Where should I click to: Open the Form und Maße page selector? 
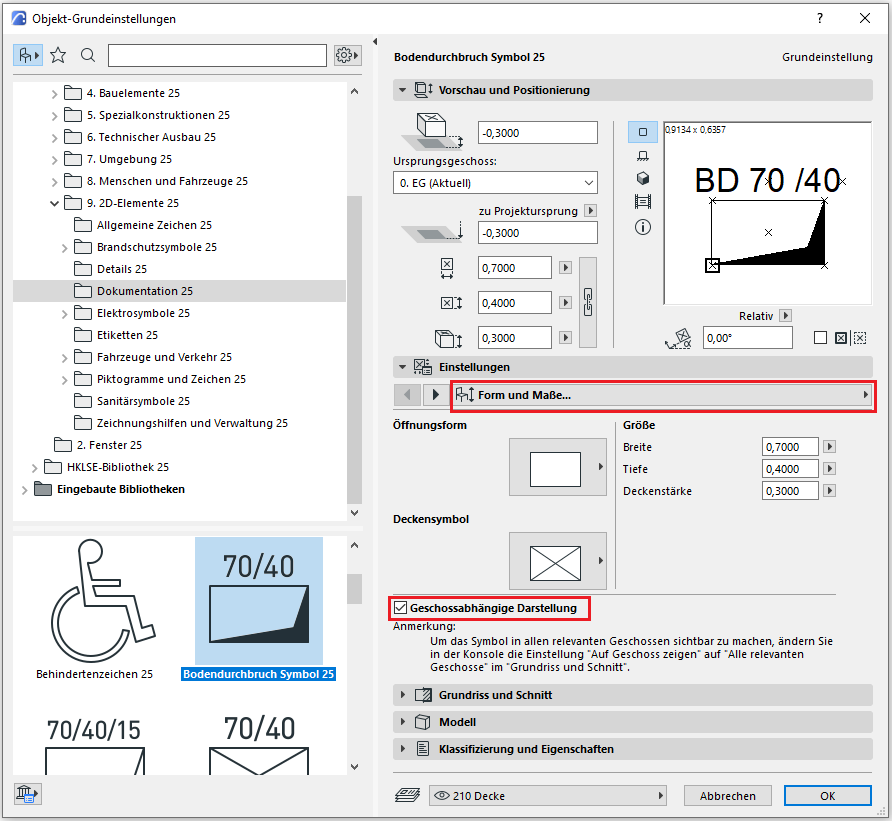pyautogui.click(x=662, y=395)
